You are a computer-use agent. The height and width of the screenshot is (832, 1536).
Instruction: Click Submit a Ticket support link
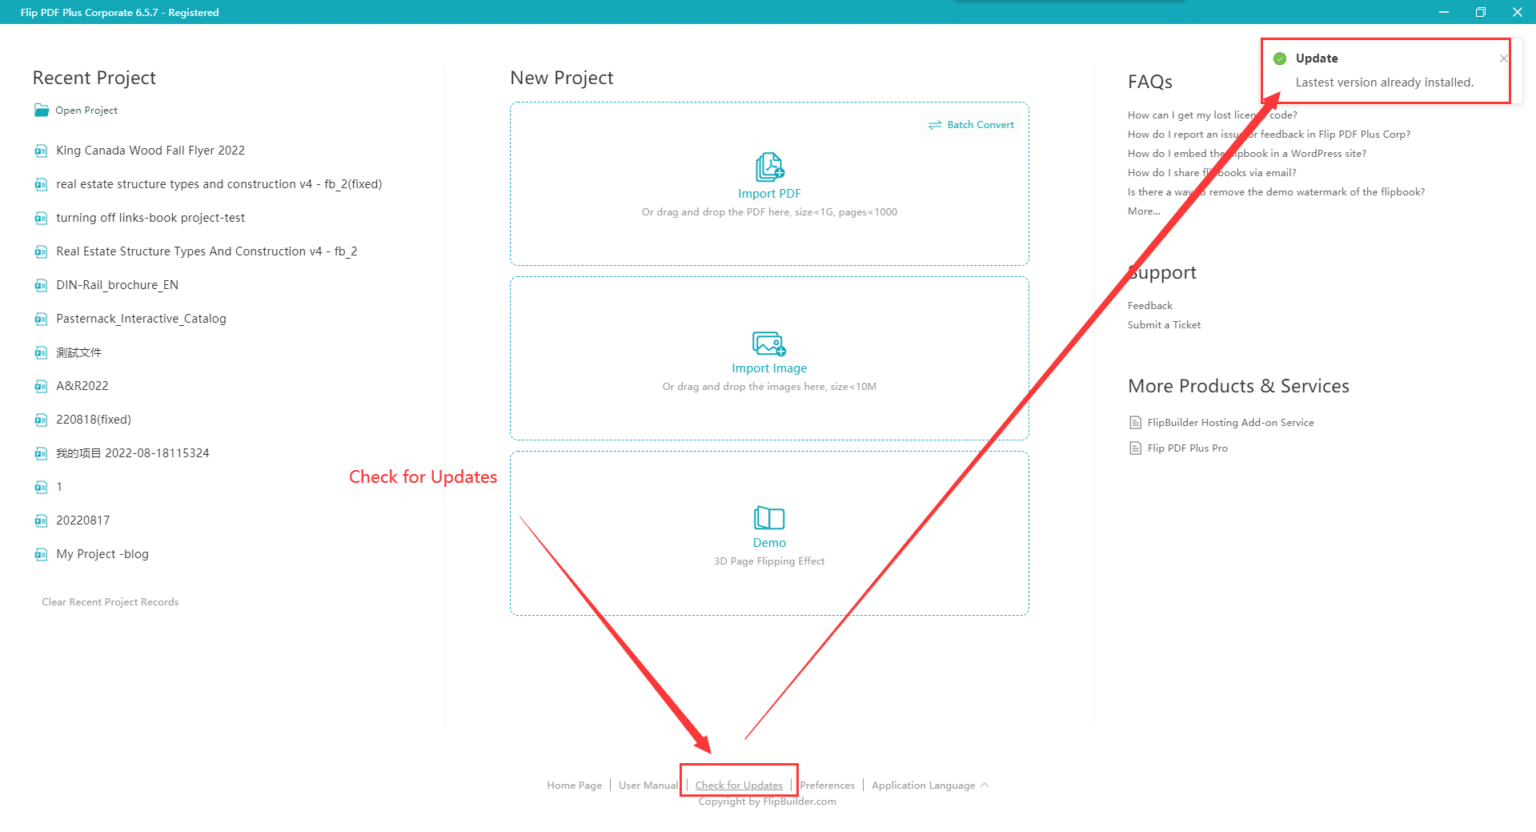click(x=1164, y=325)
